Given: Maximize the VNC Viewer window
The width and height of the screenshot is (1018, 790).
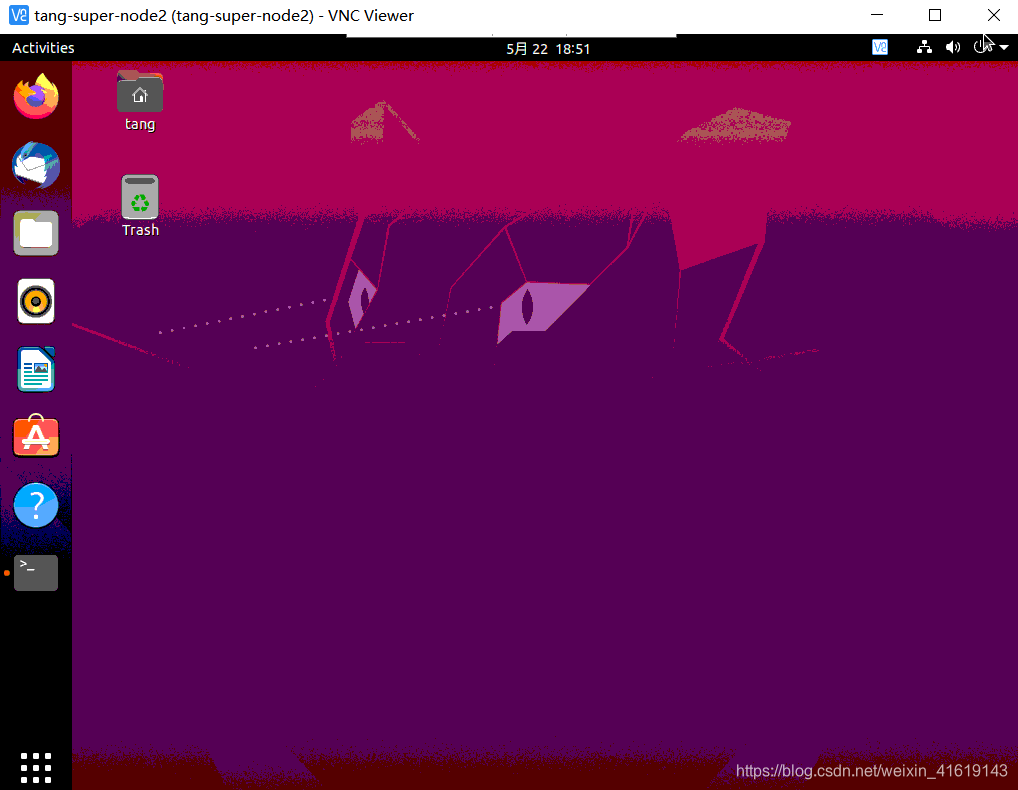Looking at the screenshot, I should coord(935,15).
